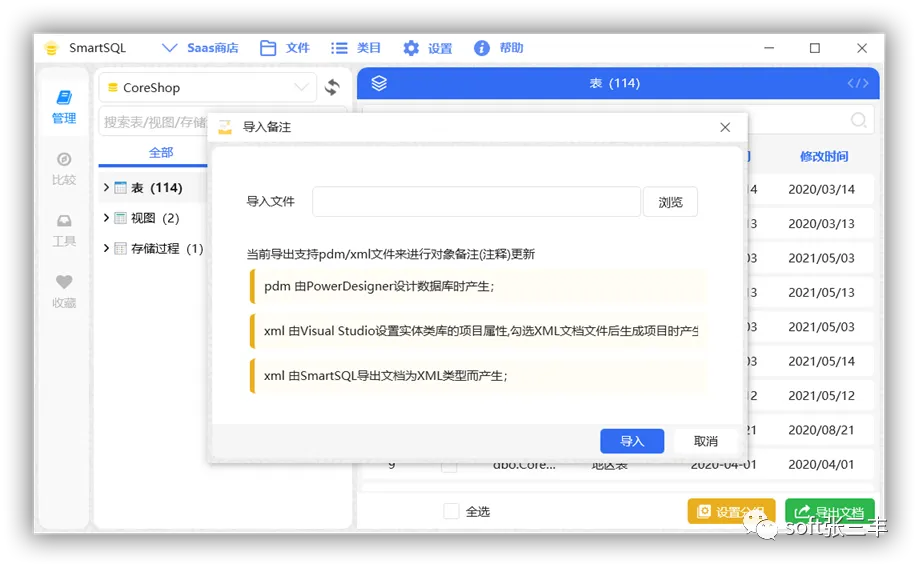
Task: Minimize the SmartSQL window
Action: (x=769, y=48)
